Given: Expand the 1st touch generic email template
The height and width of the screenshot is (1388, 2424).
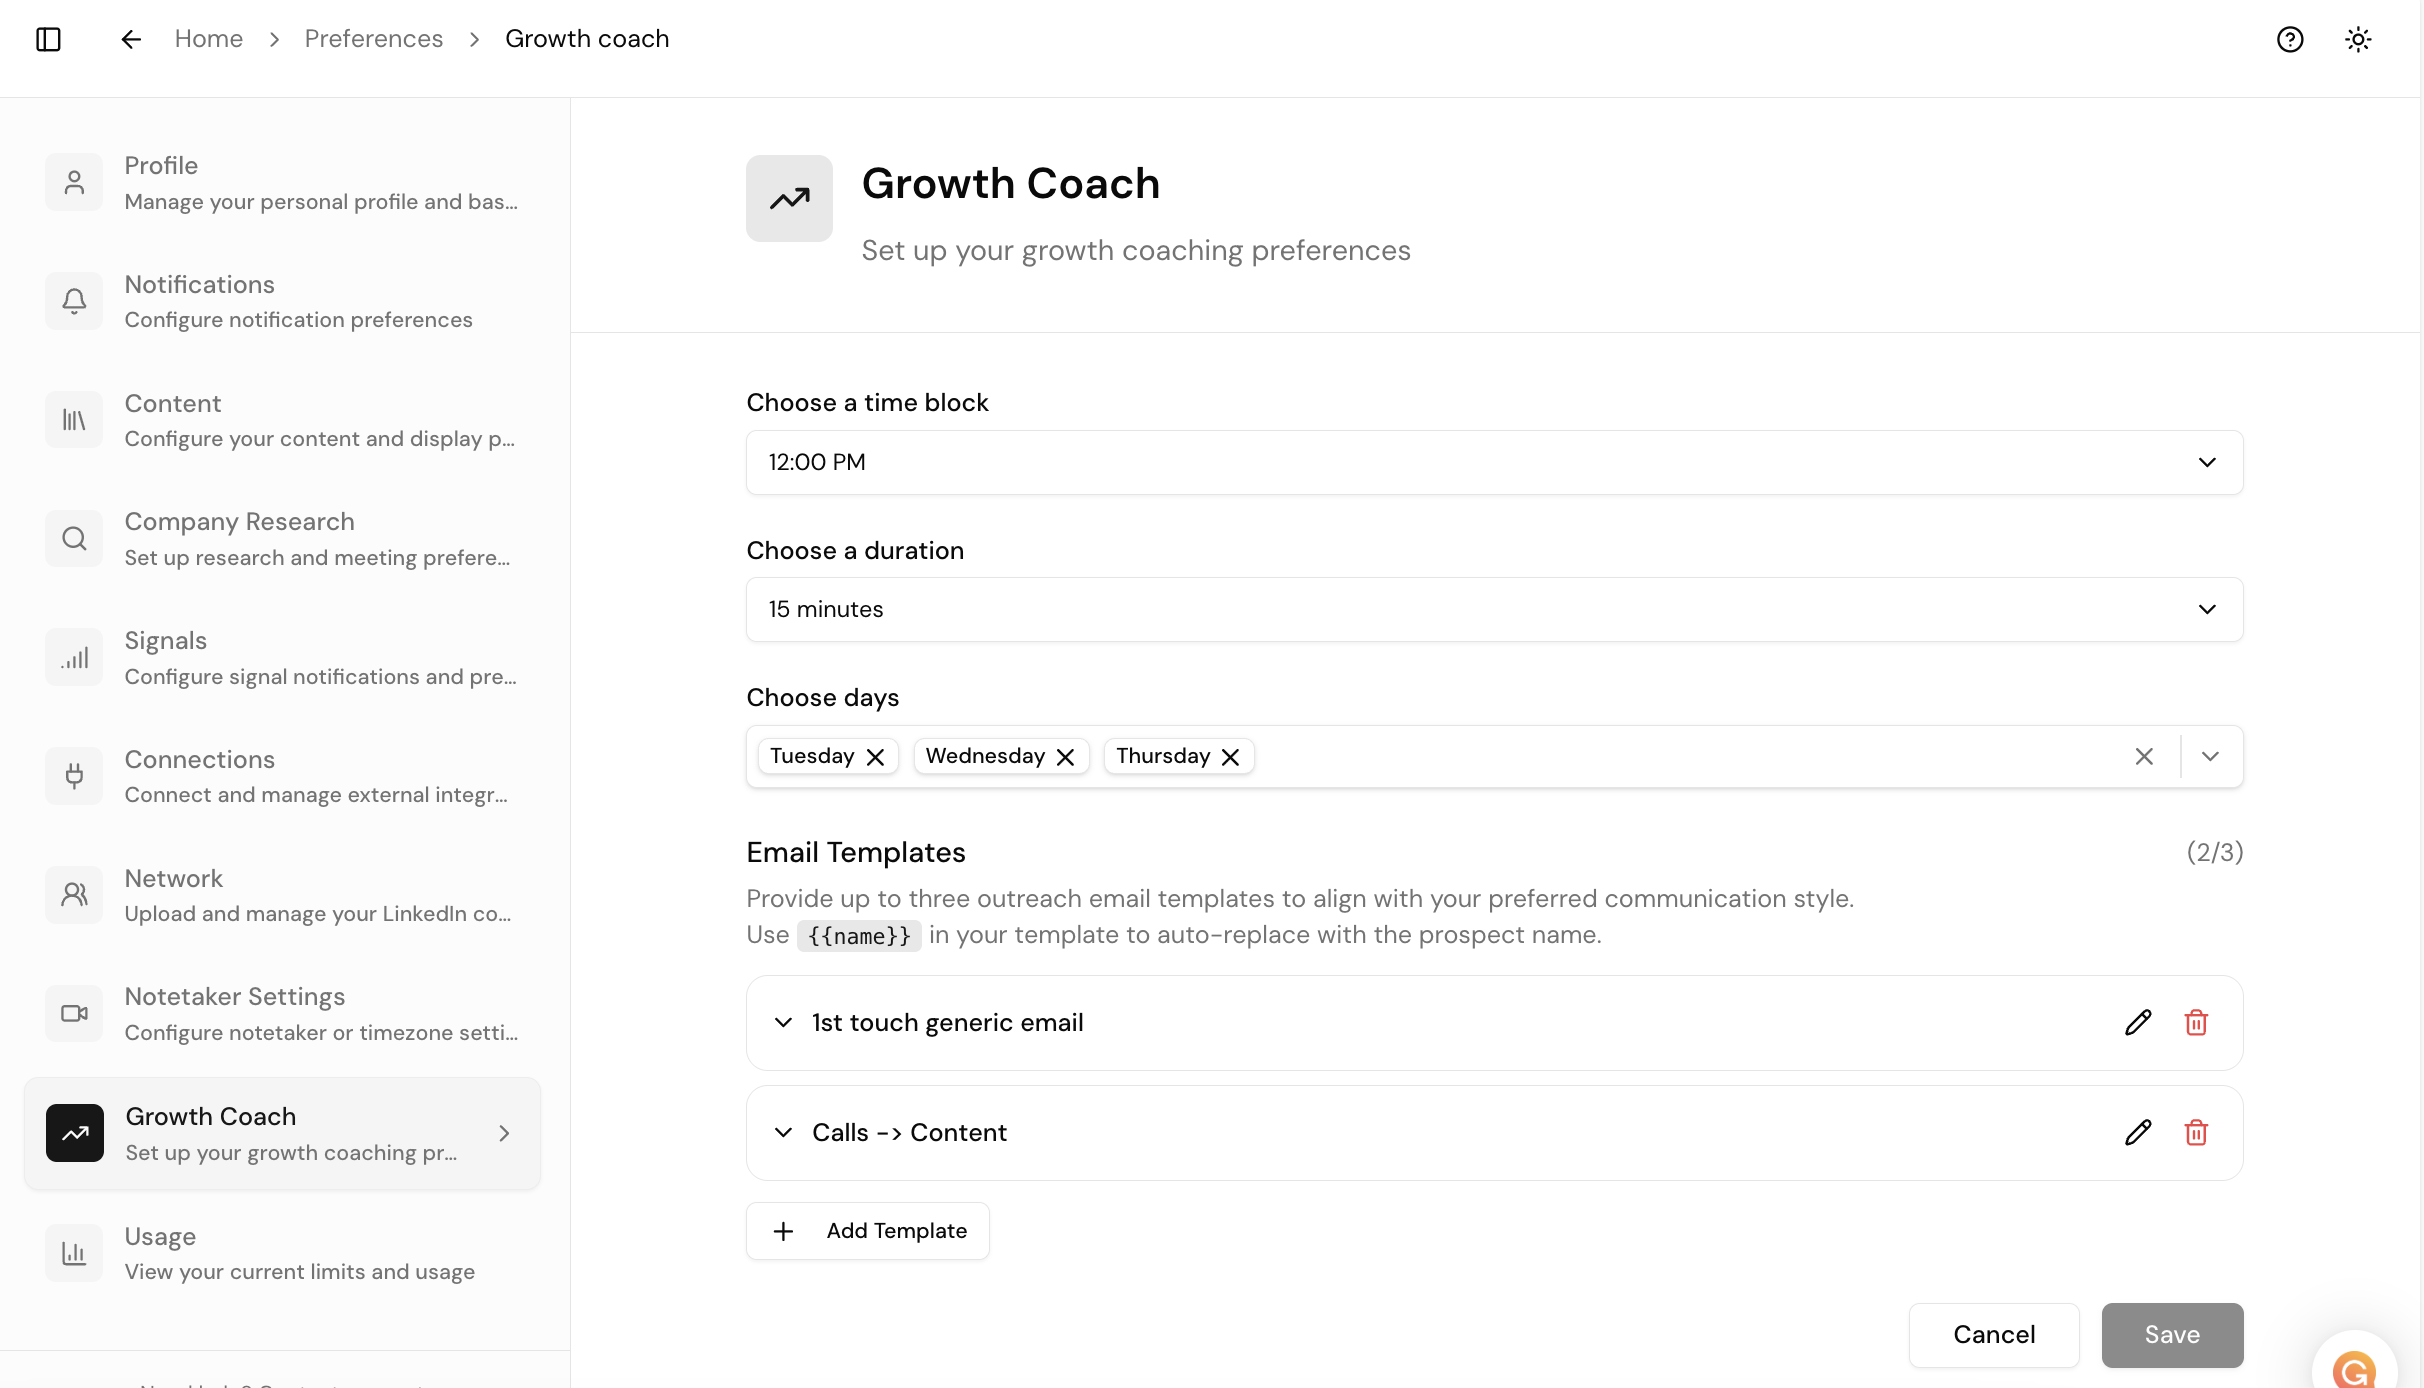Looking at the screenshot, I should [783, 1023].
